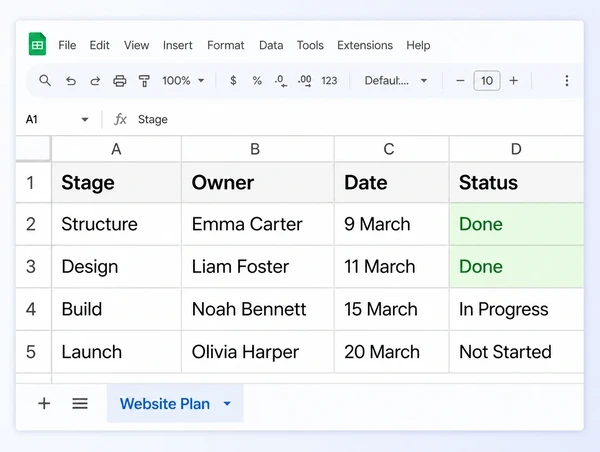Select row 5 header
Screen dimensions: 600x452
(33, 352)
